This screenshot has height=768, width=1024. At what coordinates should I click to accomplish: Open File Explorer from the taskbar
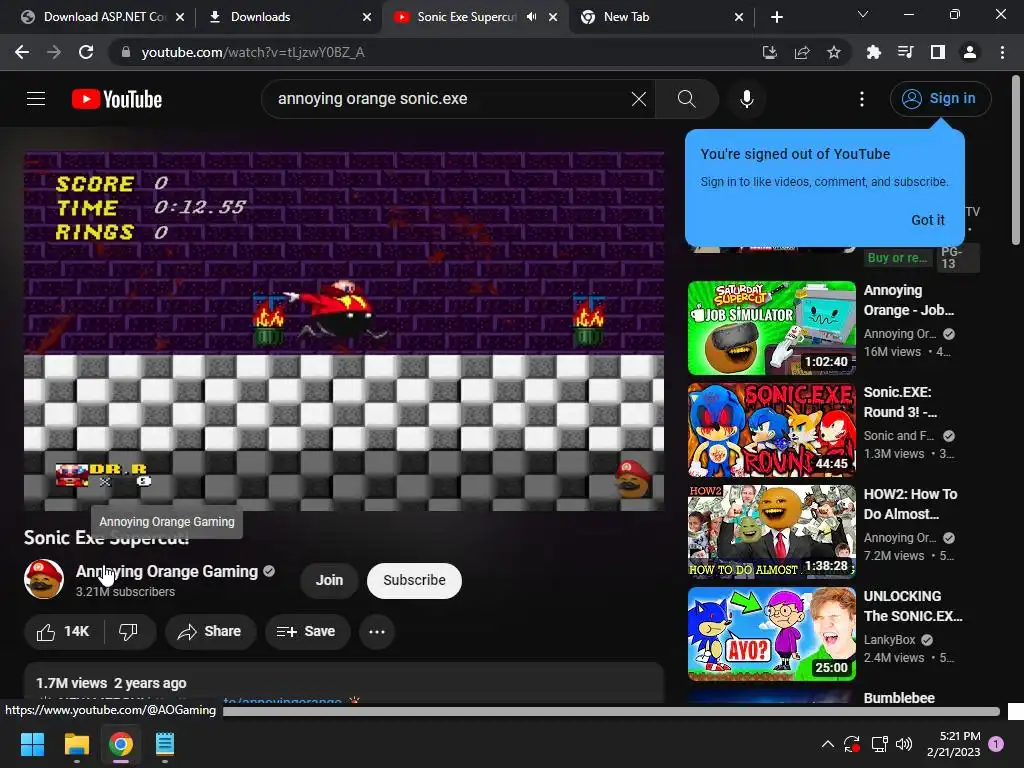(76, 744)
